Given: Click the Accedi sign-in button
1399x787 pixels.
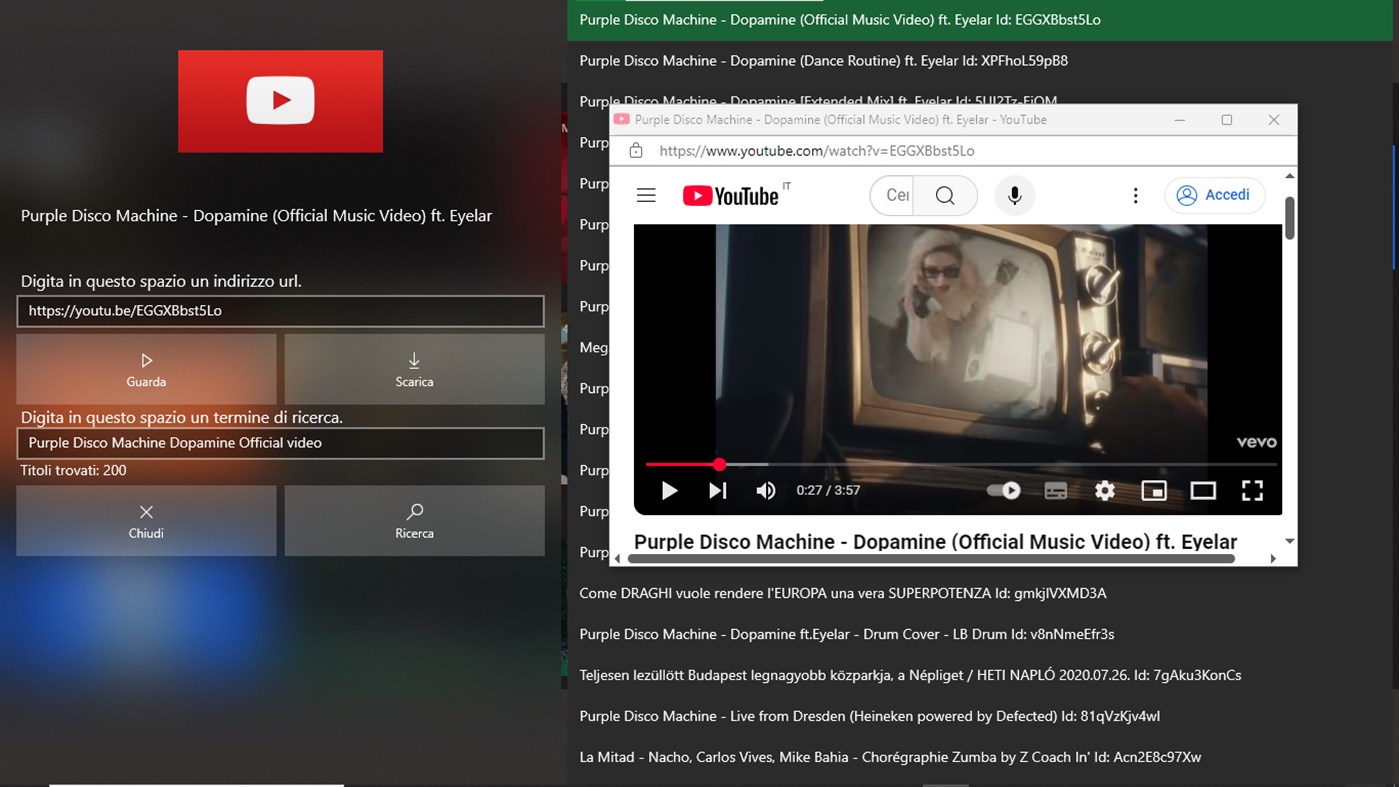Looking at the screenshot, I should tap(1214, 195).
